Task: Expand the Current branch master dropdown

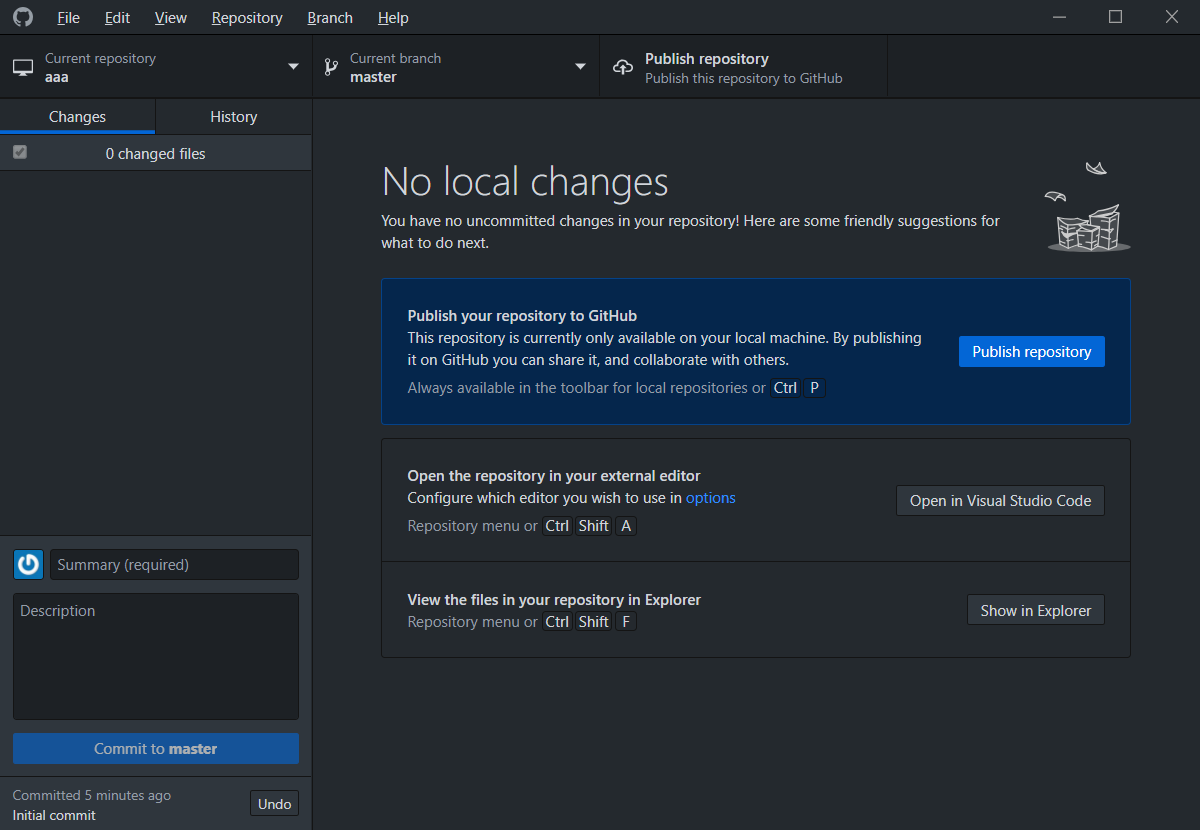Action: pyautogui.click(x=456, y=67)
